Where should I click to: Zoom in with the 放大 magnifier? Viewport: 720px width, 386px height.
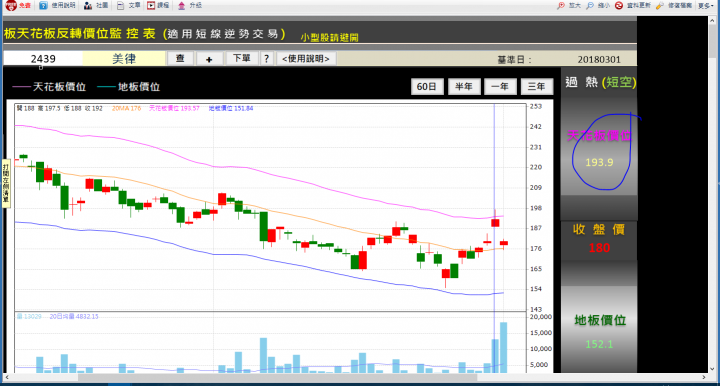(x=569, y=6)
